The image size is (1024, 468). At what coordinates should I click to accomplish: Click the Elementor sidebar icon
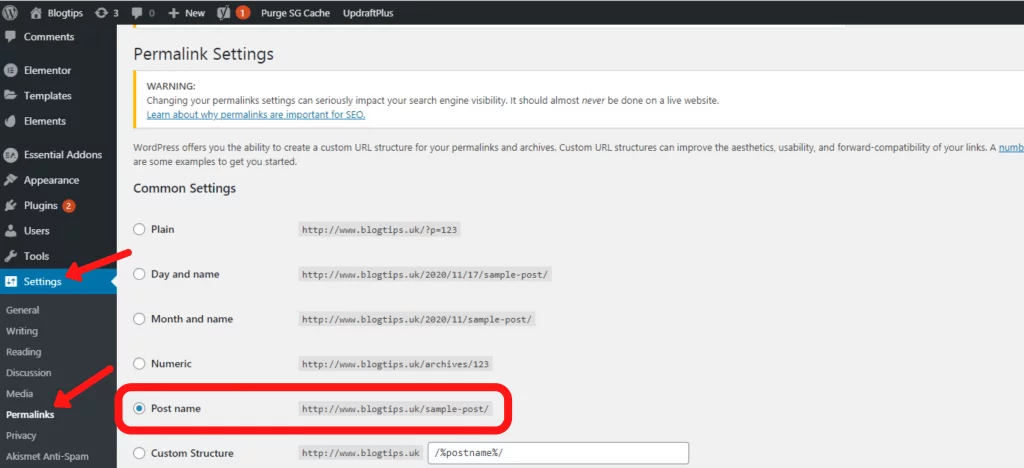point(10,70)
